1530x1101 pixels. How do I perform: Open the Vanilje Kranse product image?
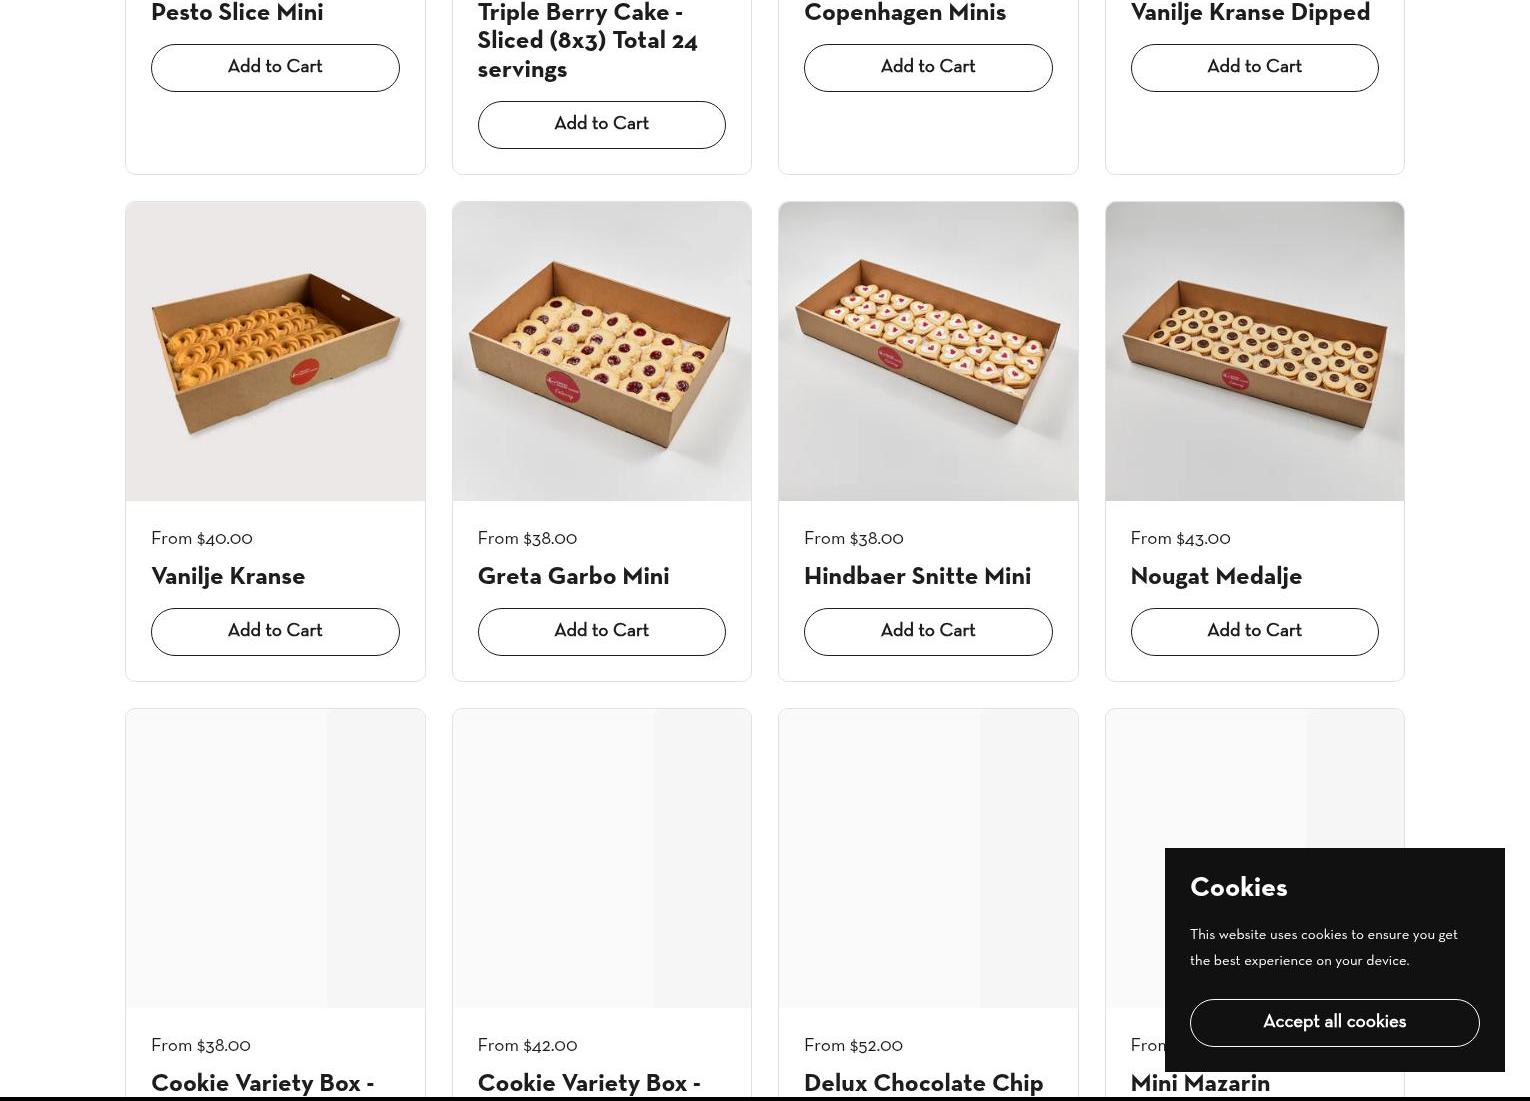275,351
